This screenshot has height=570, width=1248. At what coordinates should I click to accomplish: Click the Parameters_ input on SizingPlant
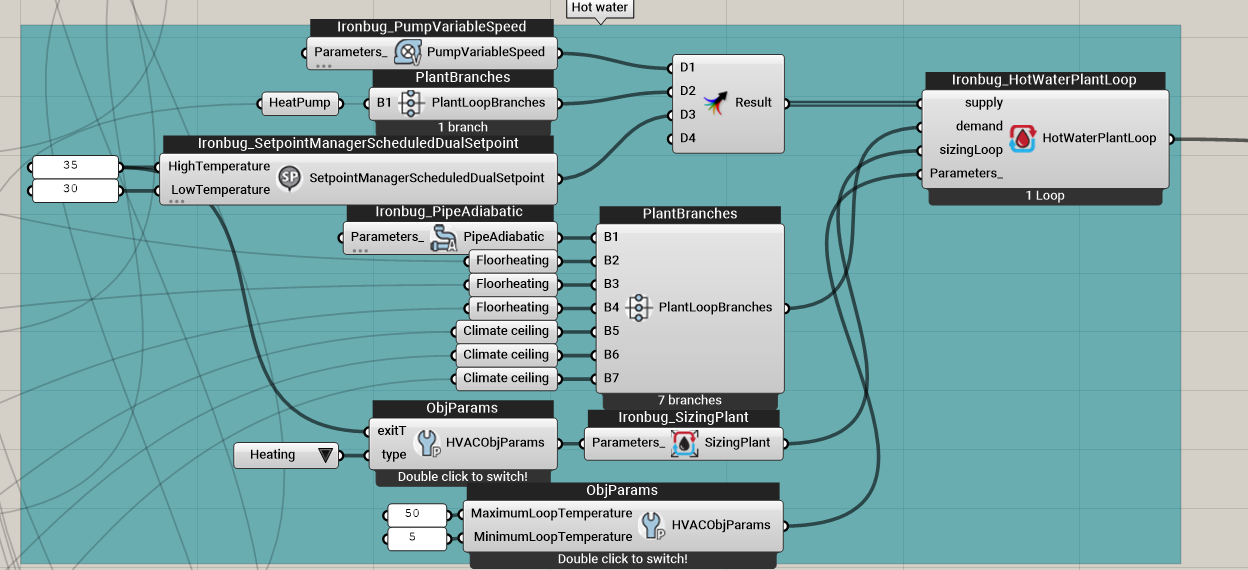click(628, 443)
